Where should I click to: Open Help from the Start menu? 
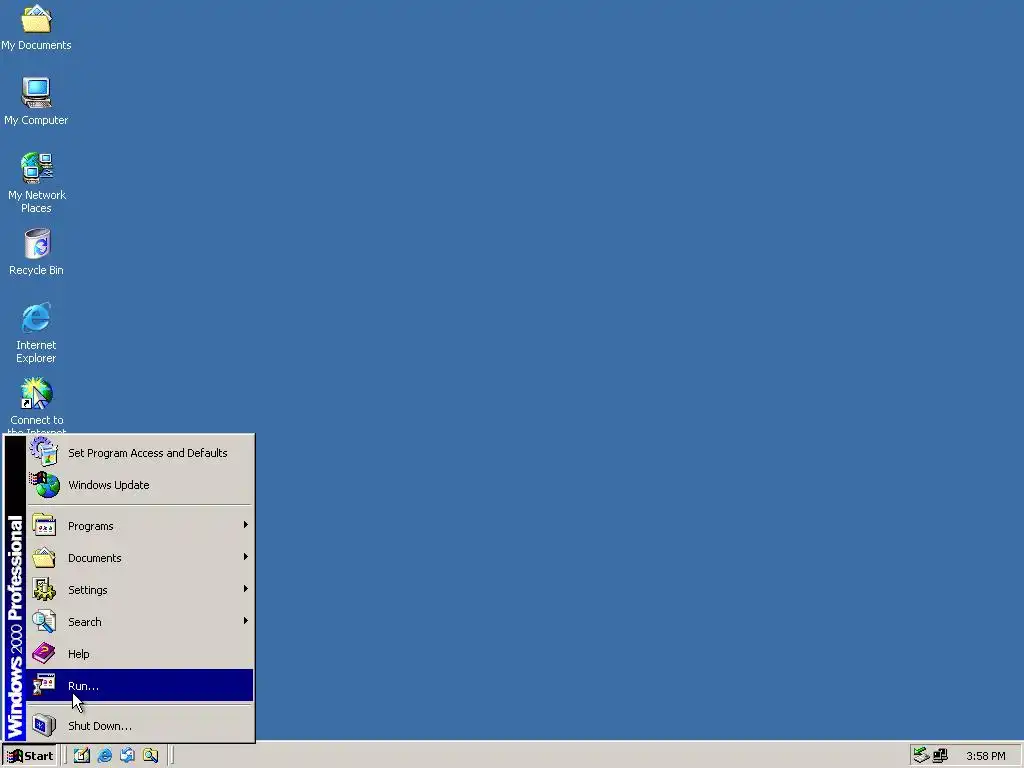140,654
